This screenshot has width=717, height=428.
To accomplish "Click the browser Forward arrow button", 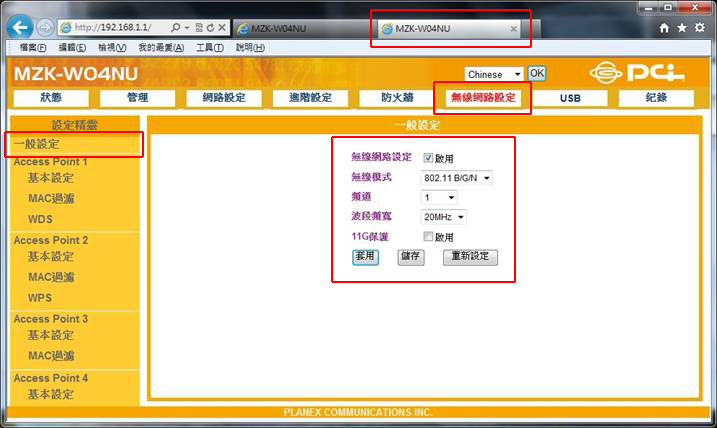I will tap(45, 28).
